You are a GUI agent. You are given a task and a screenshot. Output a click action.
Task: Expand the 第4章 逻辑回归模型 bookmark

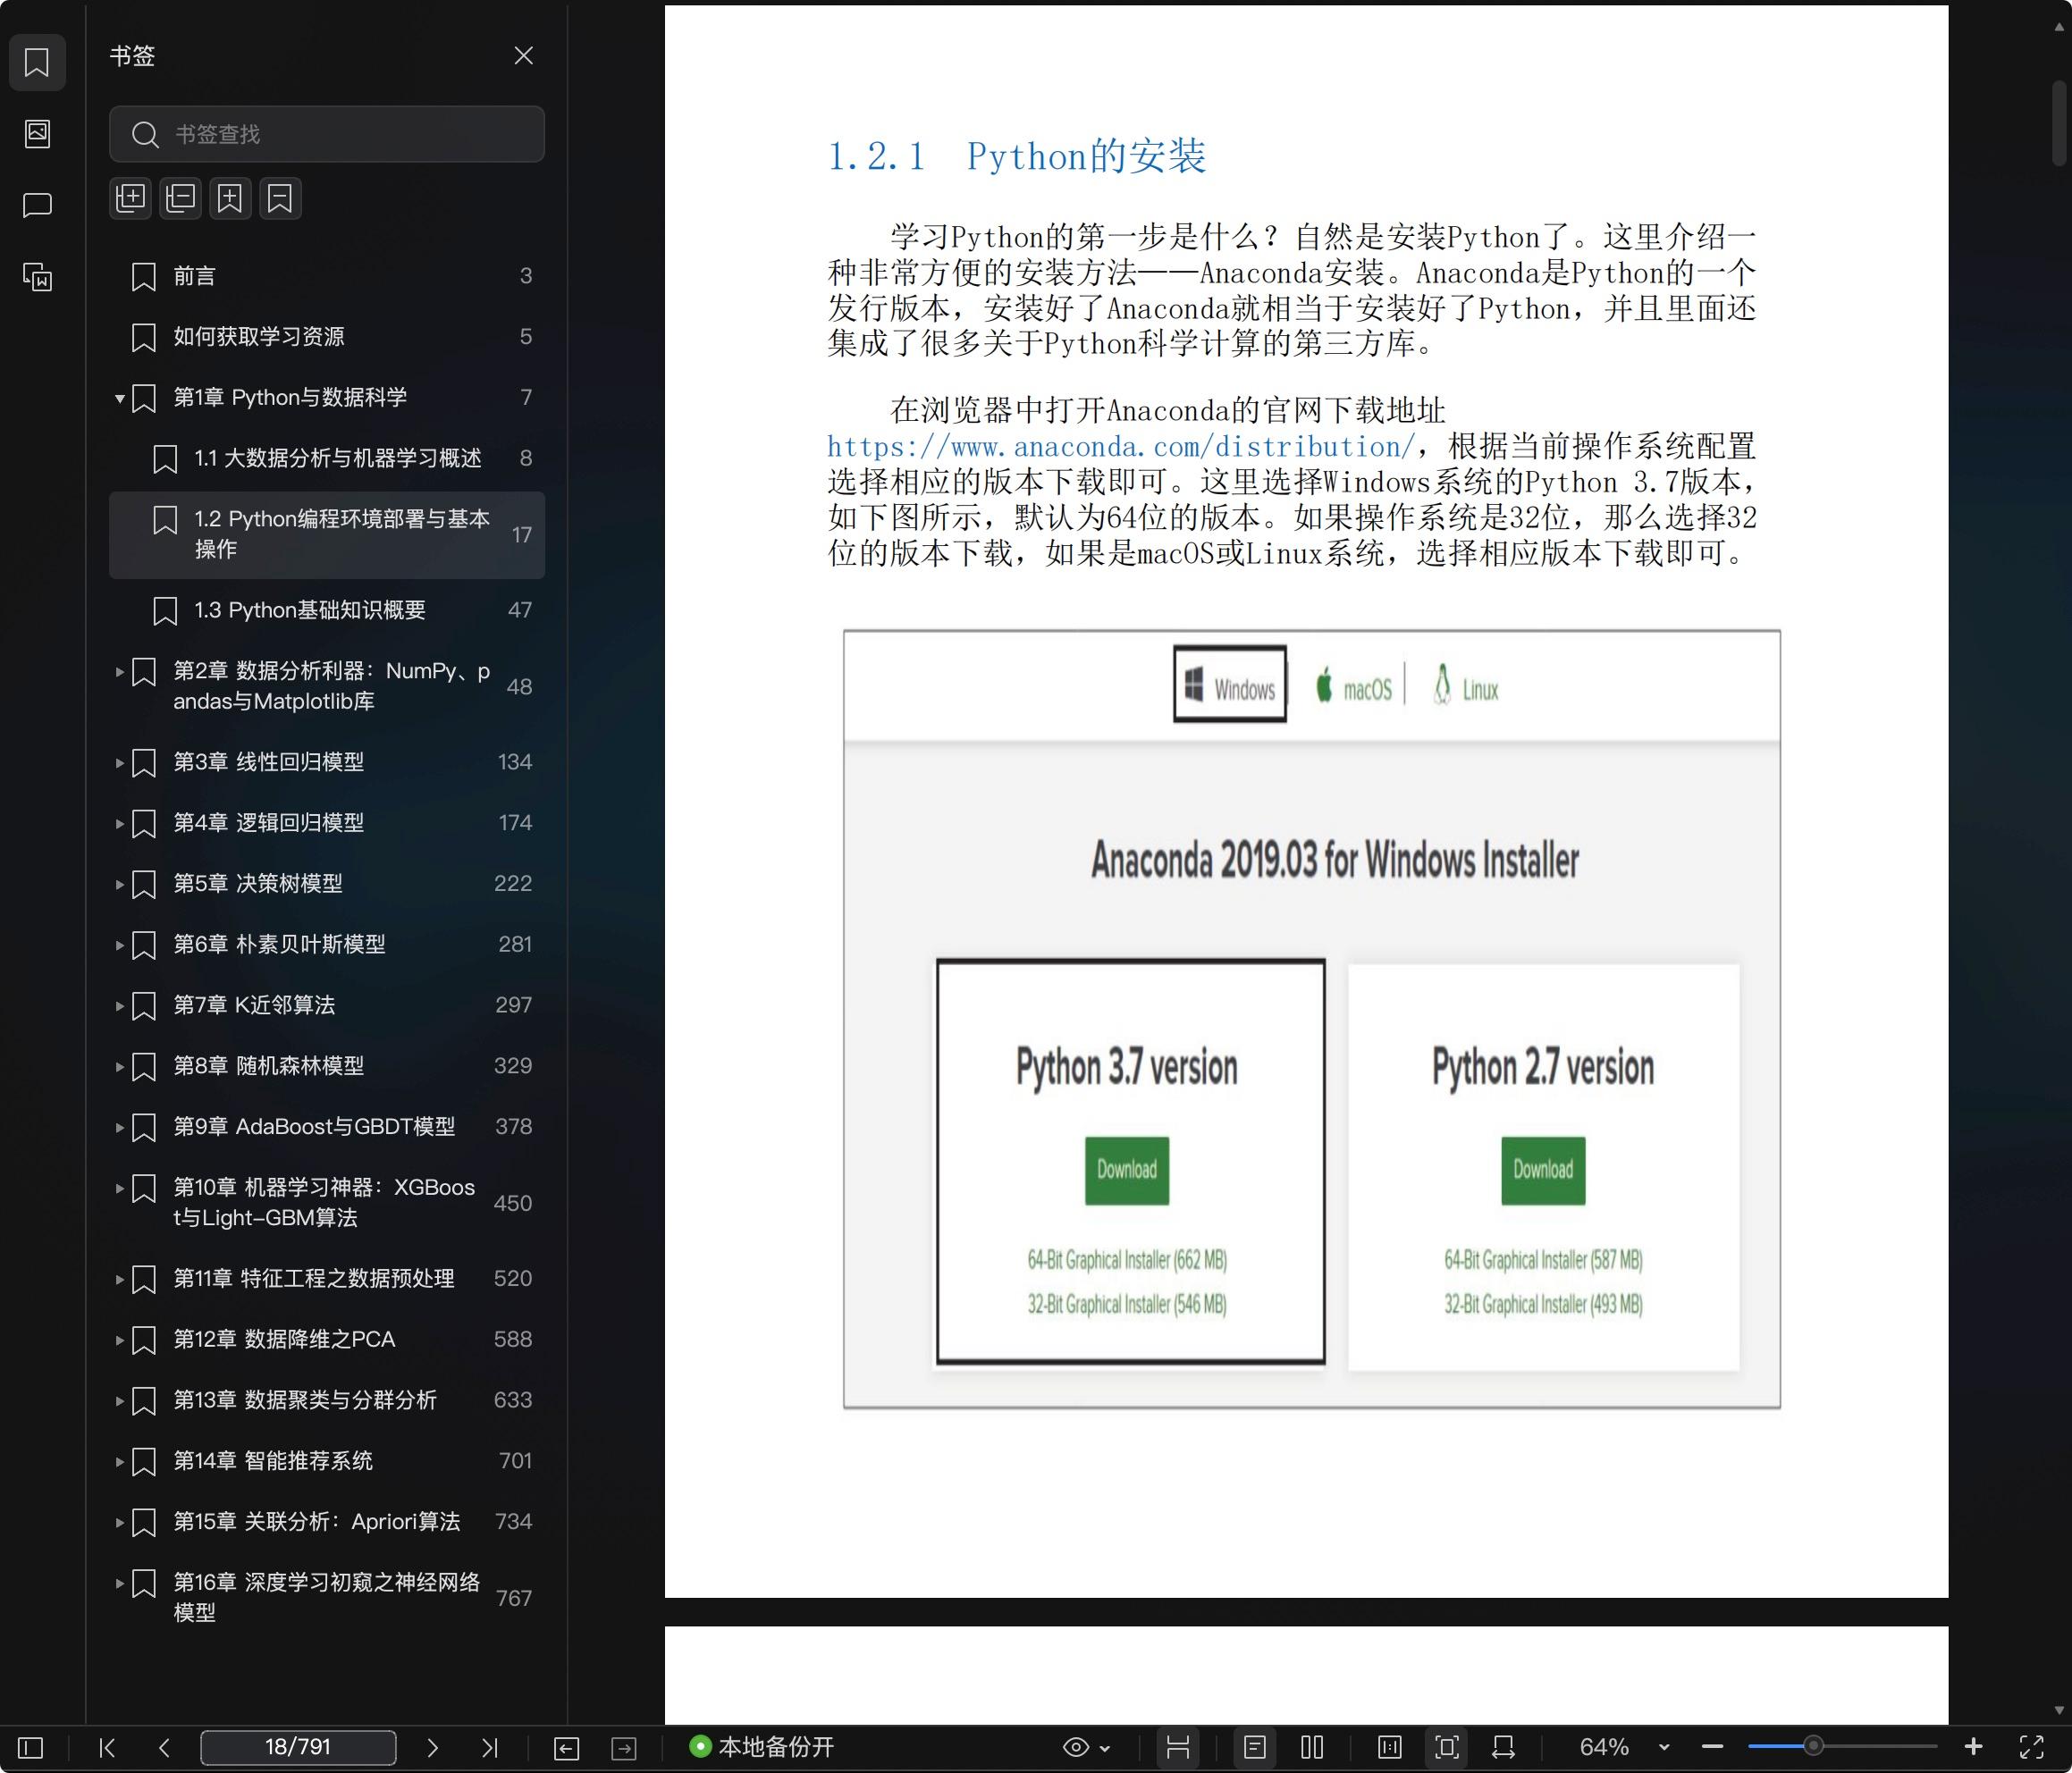point(119,824)
